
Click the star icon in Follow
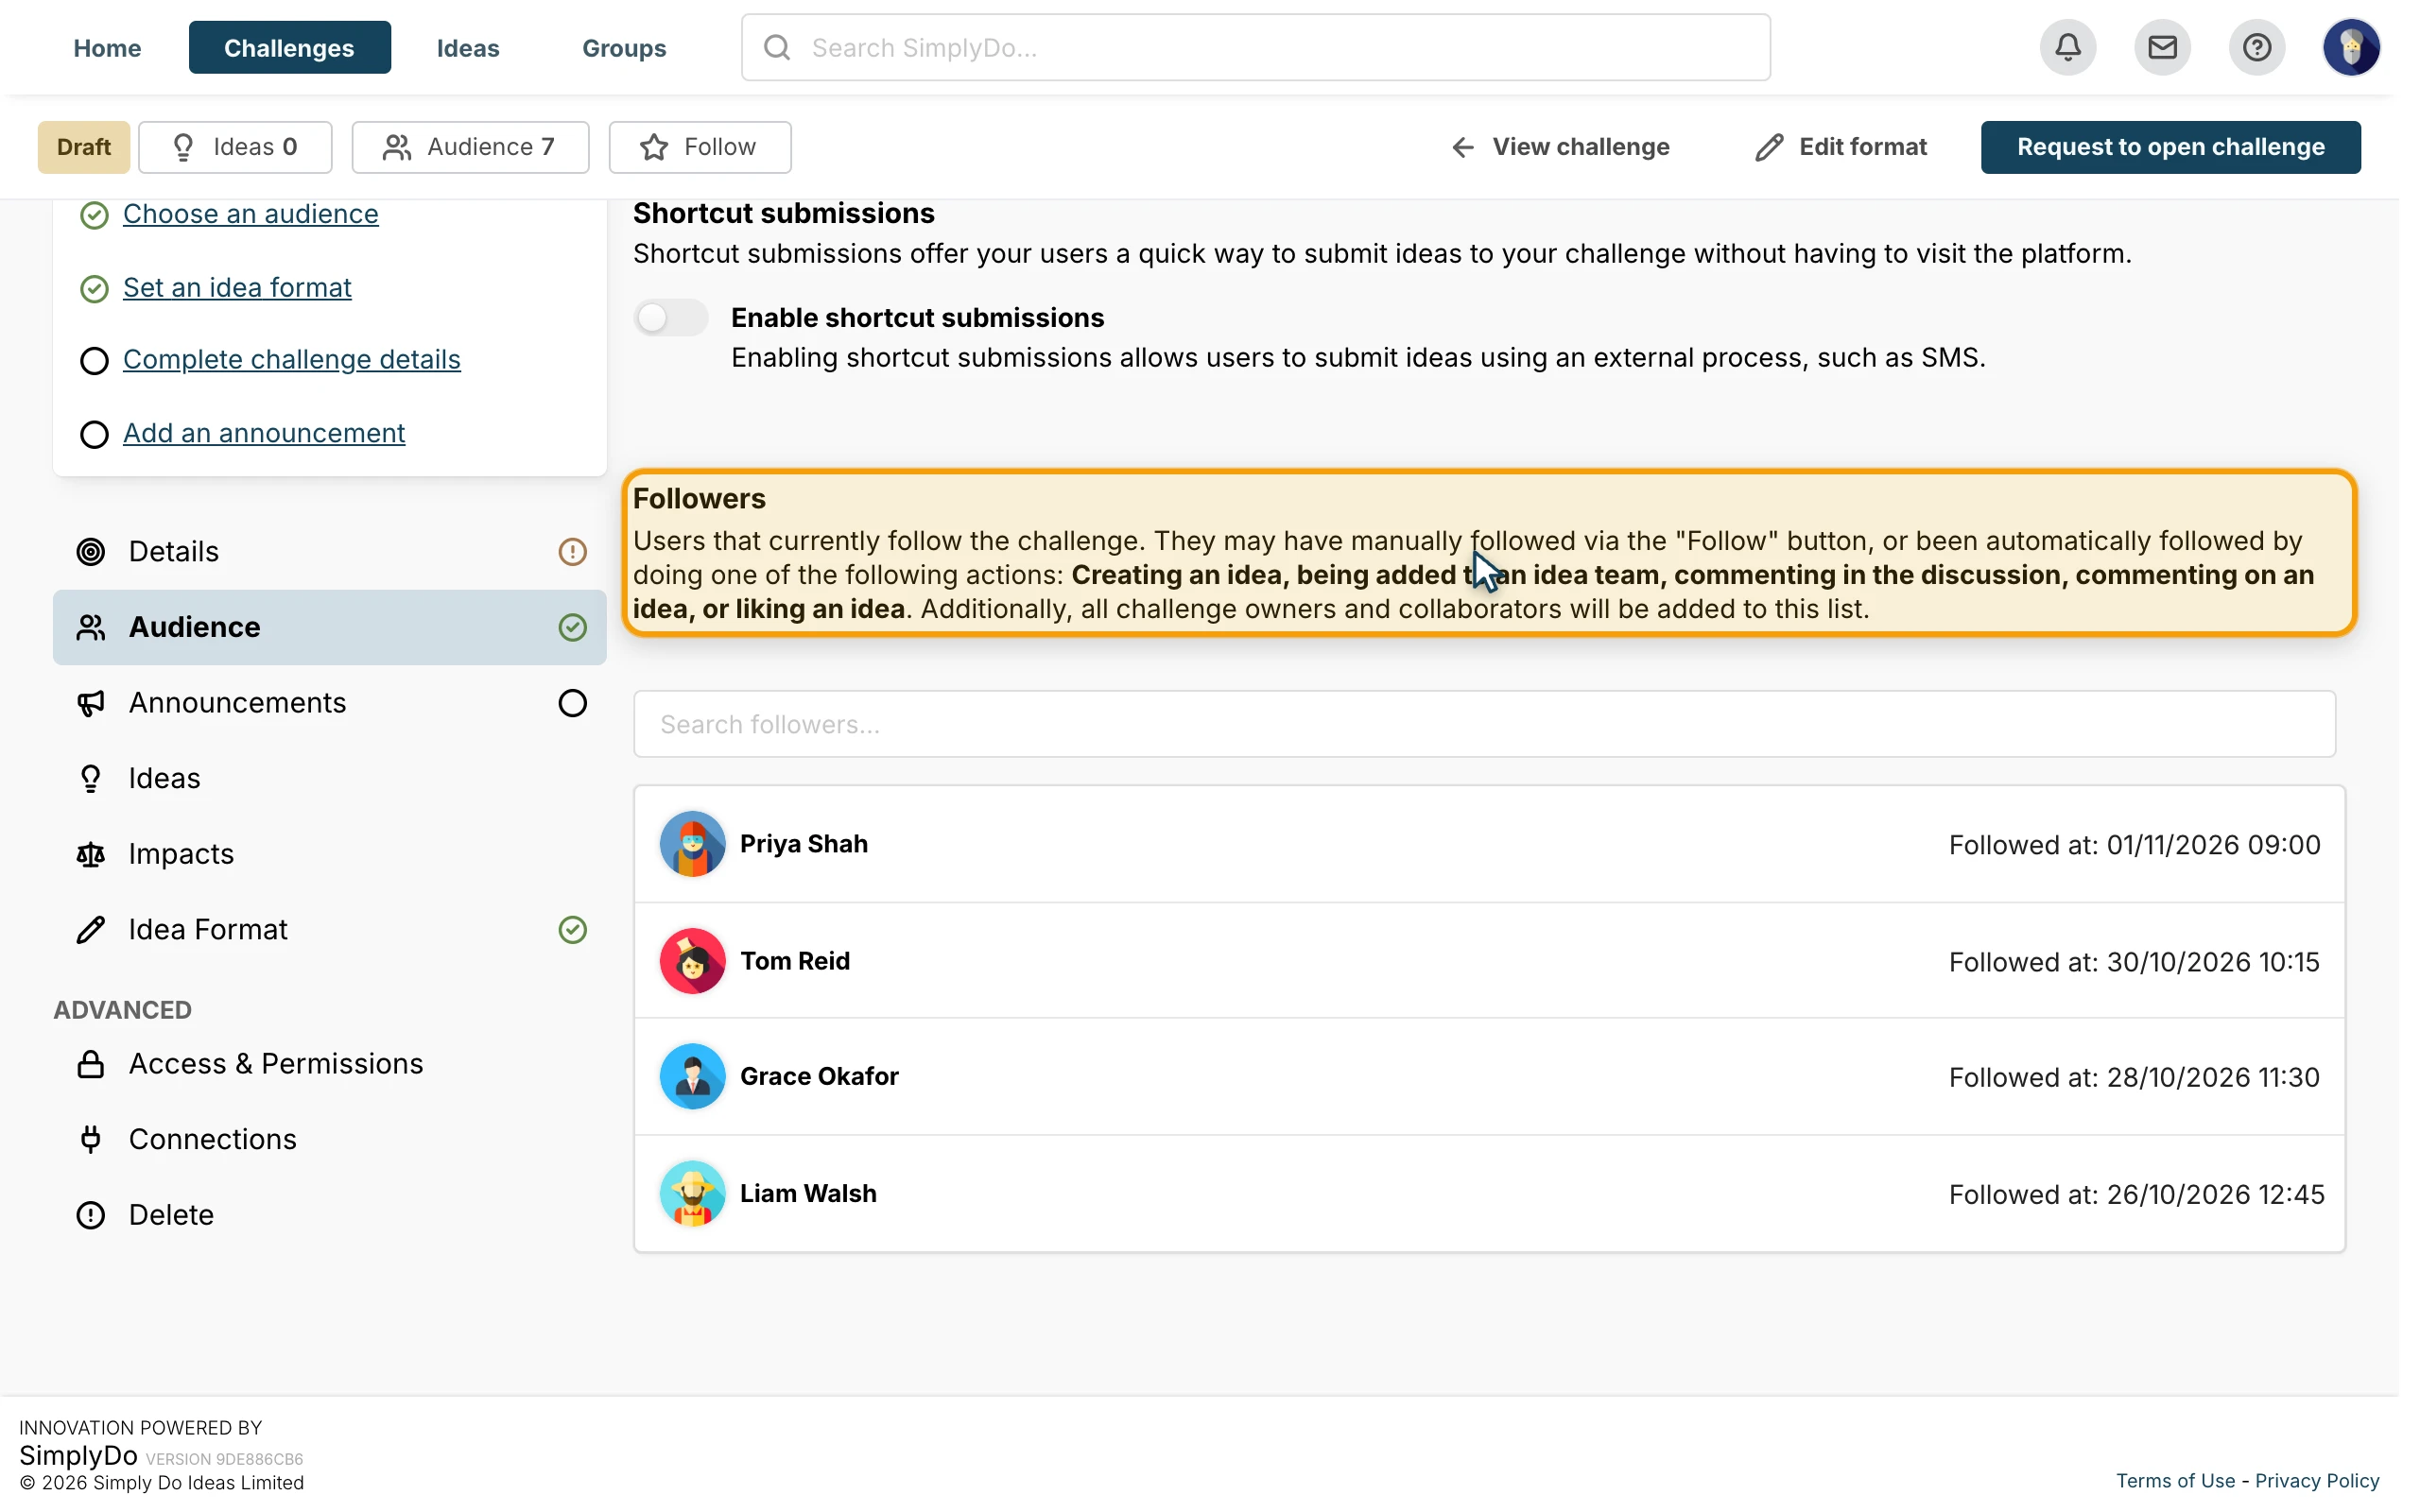(654, 147)
